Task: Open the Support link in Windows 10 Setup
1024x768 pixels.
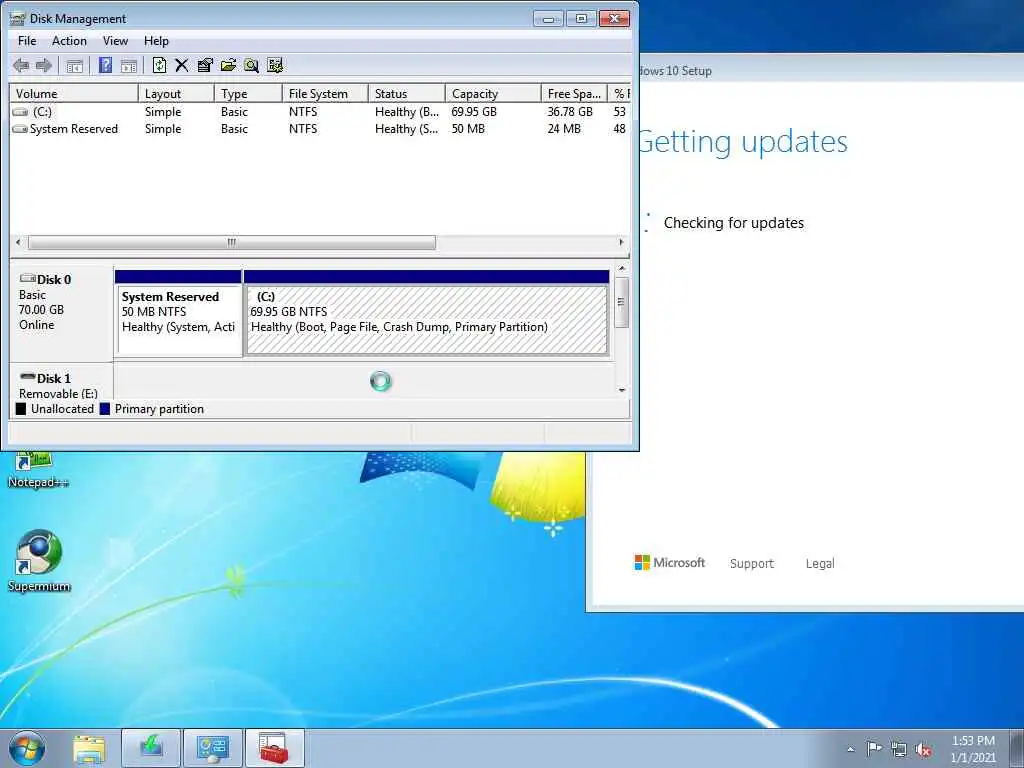Action: pos(752,564)
